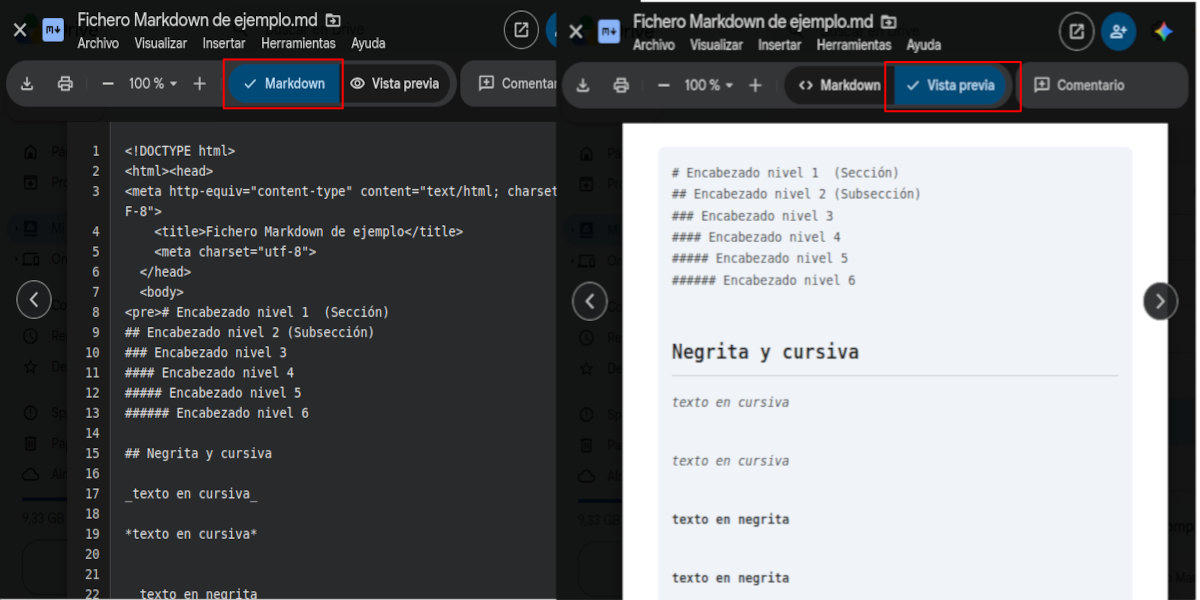Screen dimensions: 1200x600
Task: Open 100 % zoom dropdown in right-hand window
Action: pyautogui.click(x=709, y=85)
